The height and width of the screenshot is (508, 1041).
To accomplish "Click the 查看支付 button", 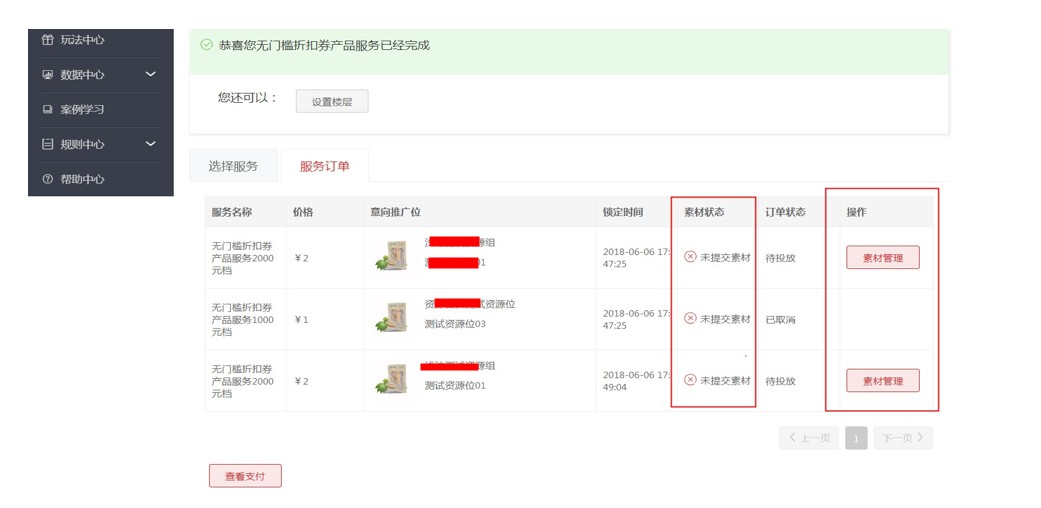I will click(x=245, y=477).
